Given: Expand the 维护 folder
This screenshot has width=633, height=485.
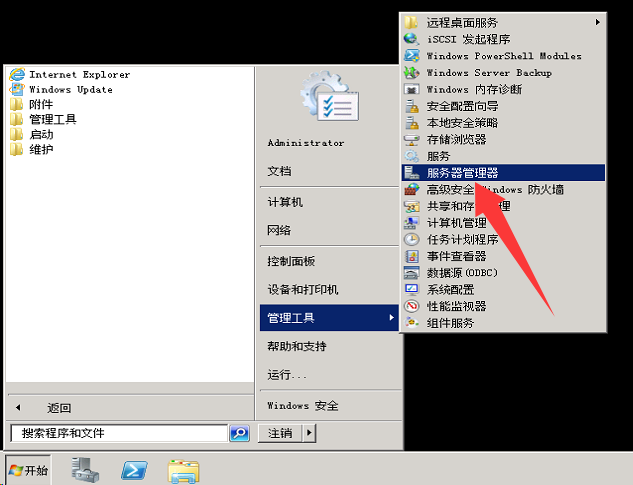Looking at the screenshot, I should [x=31, y=149].
